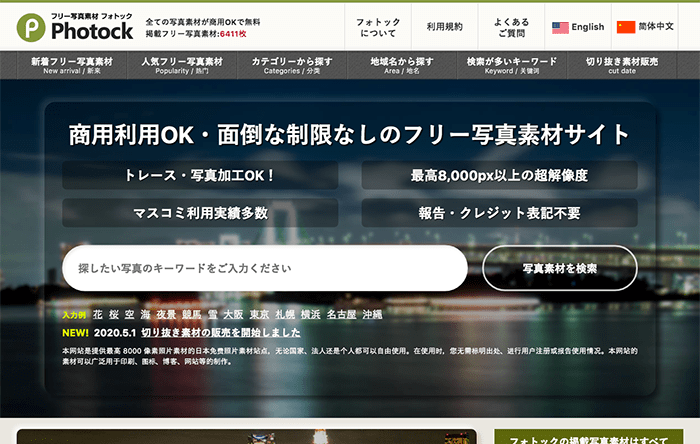Select the 桜 example keyword
Screen dimensions: 700x444
click(114, 315)
